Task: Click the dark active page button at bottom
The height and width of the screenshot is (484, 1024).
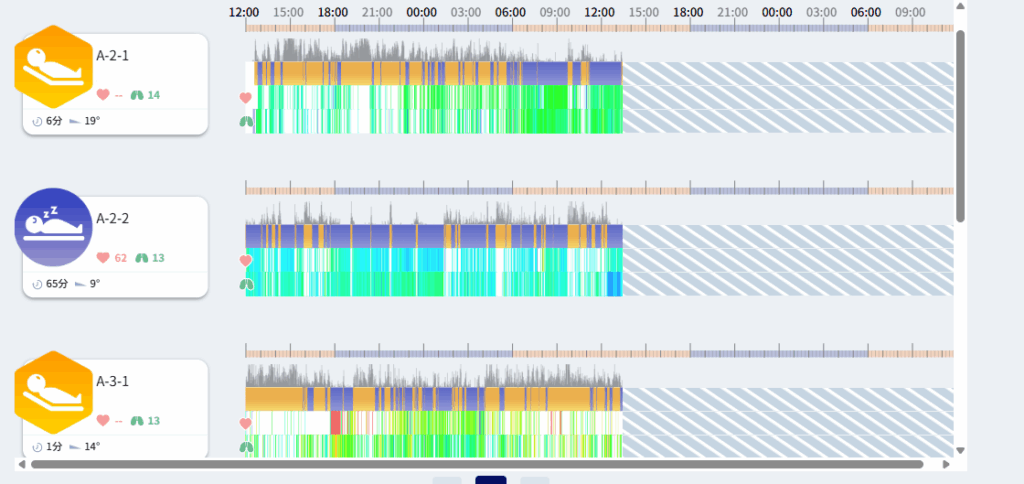Action: [x=490, y=480]
